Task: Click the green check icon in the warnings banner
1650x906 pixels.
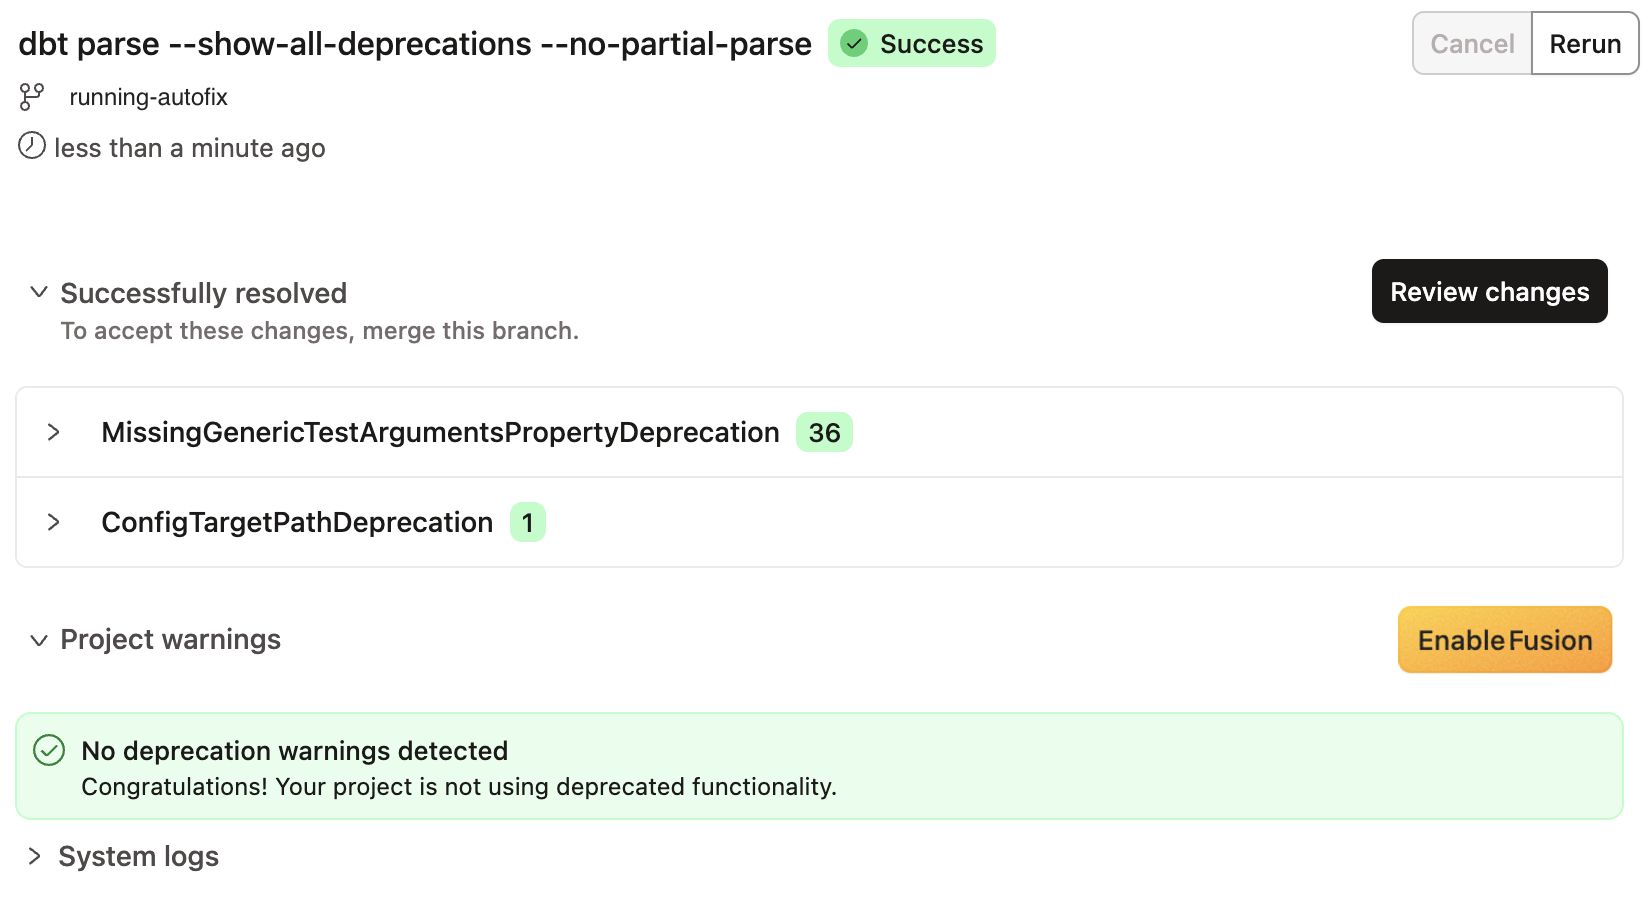Action: coord(48,750)
